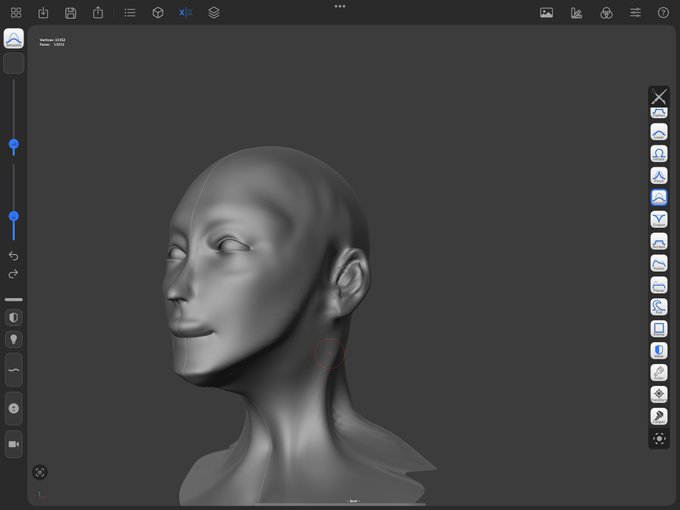The width and height of the screenshot is (680, 510).
Task: Select the Pull wave brush
Action: 659,307
